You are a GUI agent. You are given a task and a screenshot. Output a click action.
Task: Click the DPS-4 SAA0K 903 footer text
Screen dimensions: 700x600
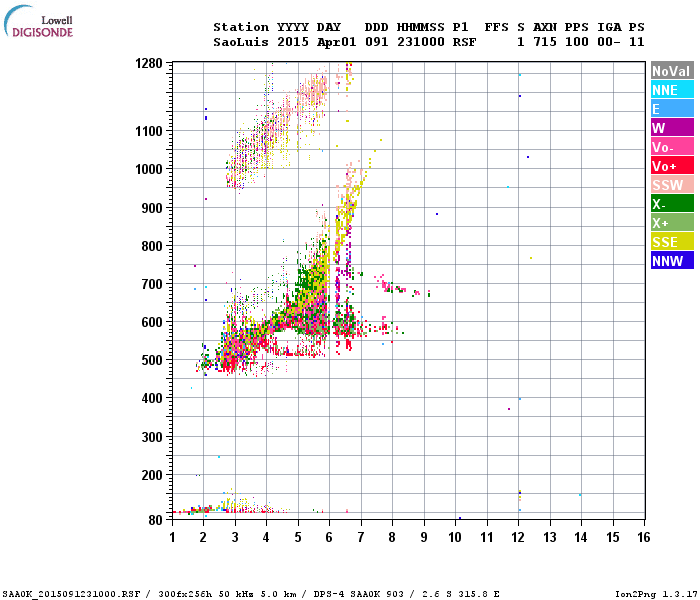pyautogui.click(x=358, y=594)
